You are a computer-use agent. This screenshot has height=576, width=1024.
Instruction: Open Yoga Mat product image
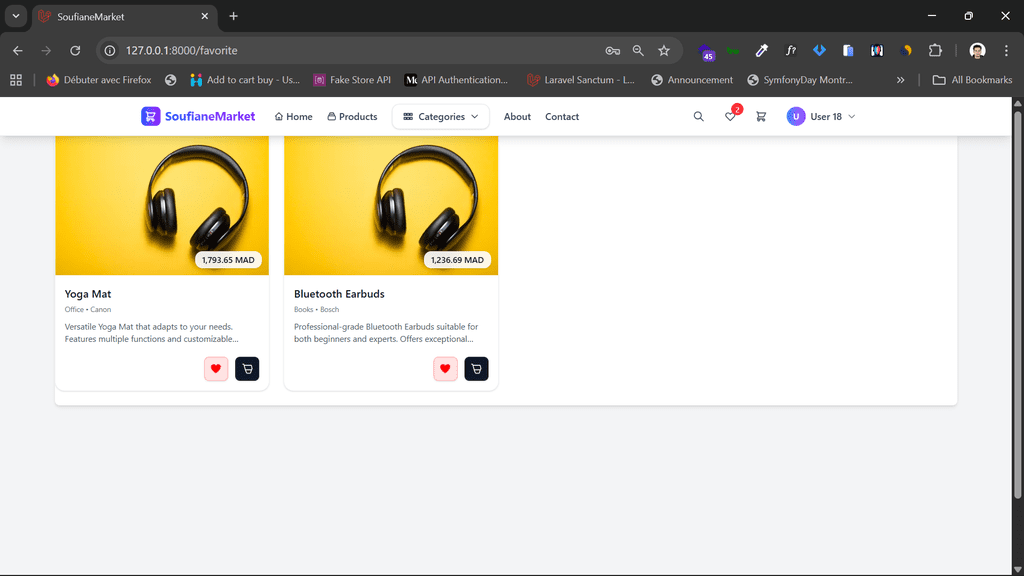[x=162, y=205]
